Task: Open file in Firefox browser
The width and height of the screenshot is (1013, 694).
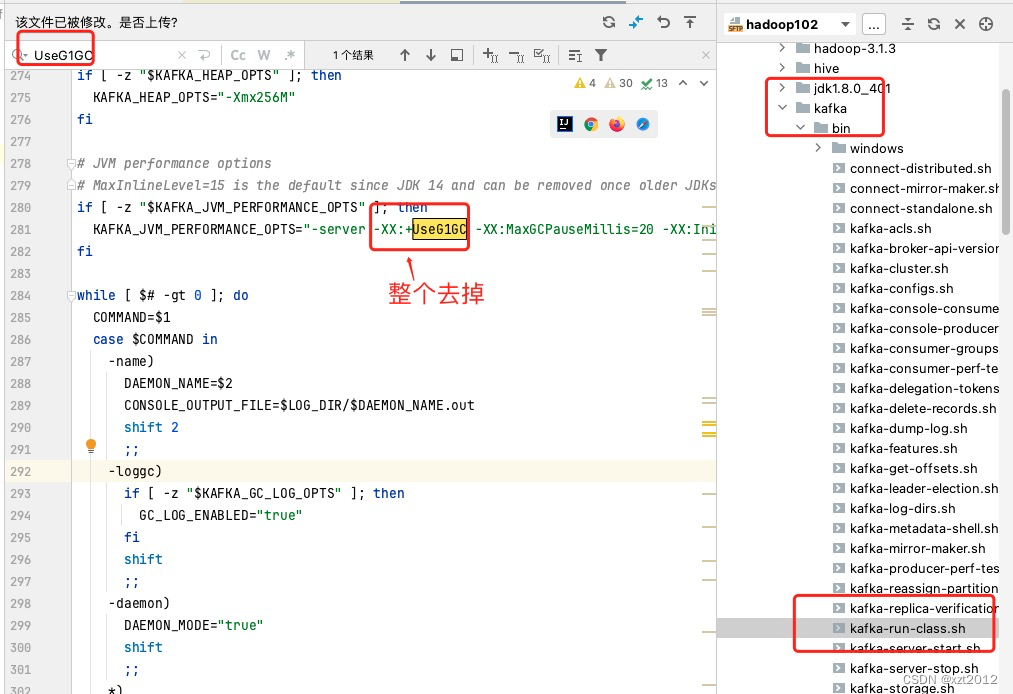Action: [616, 124]
